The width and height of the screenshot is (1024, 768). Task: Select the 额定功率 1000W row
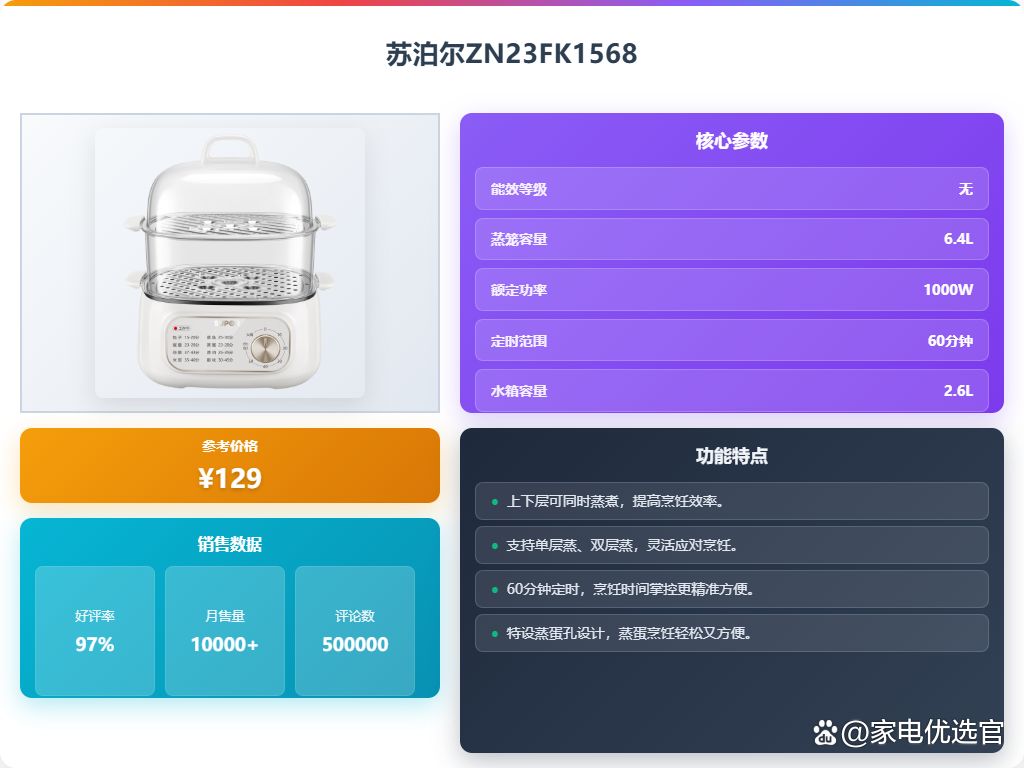point(731,289)
